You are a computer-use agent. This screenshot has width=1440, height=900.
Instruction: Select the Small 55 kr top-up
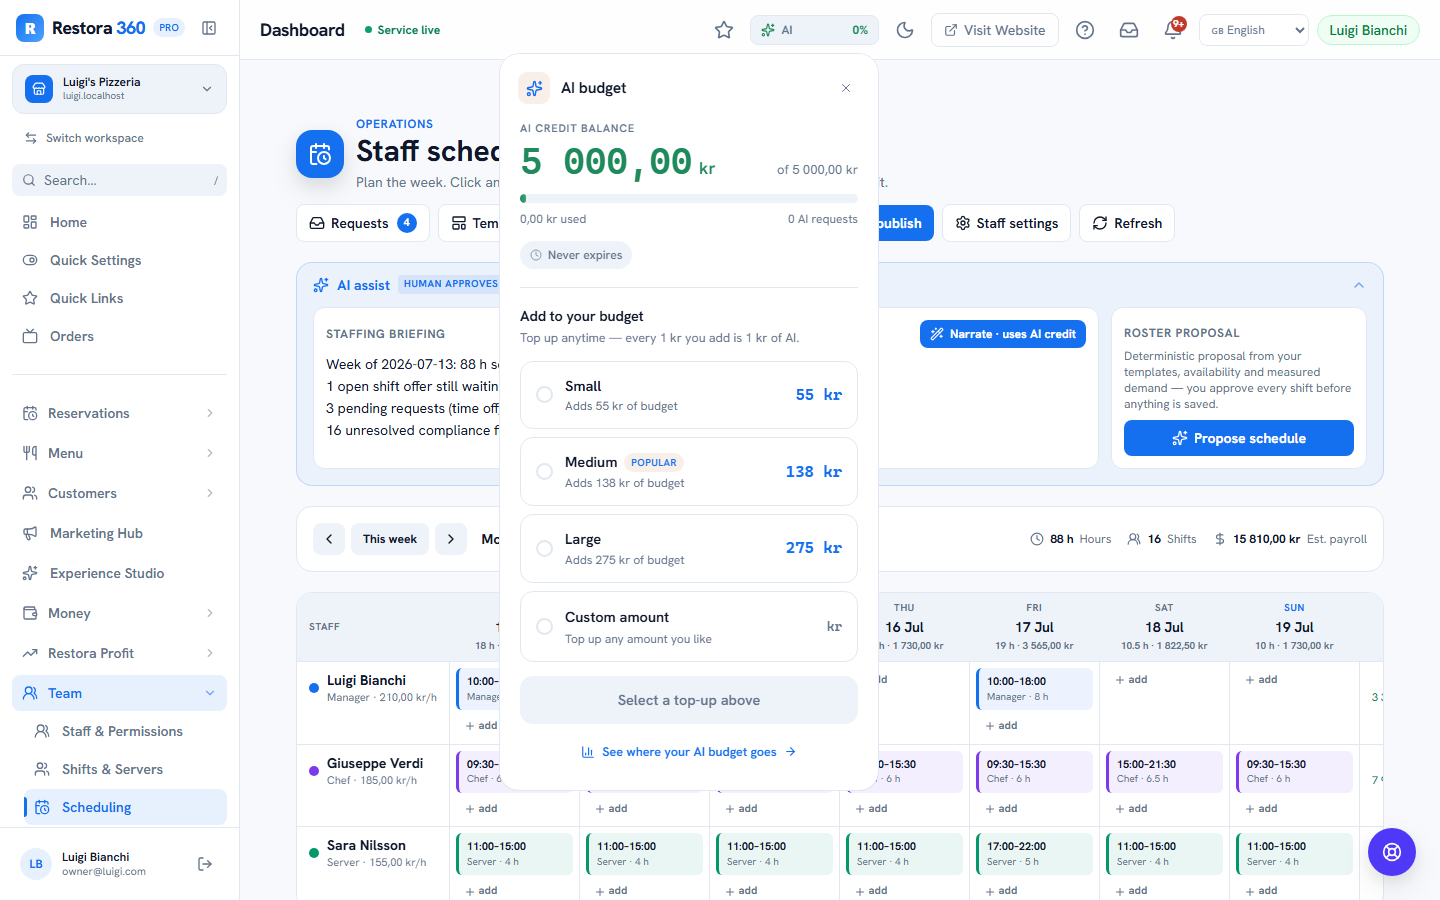click(x=689, y=395)
